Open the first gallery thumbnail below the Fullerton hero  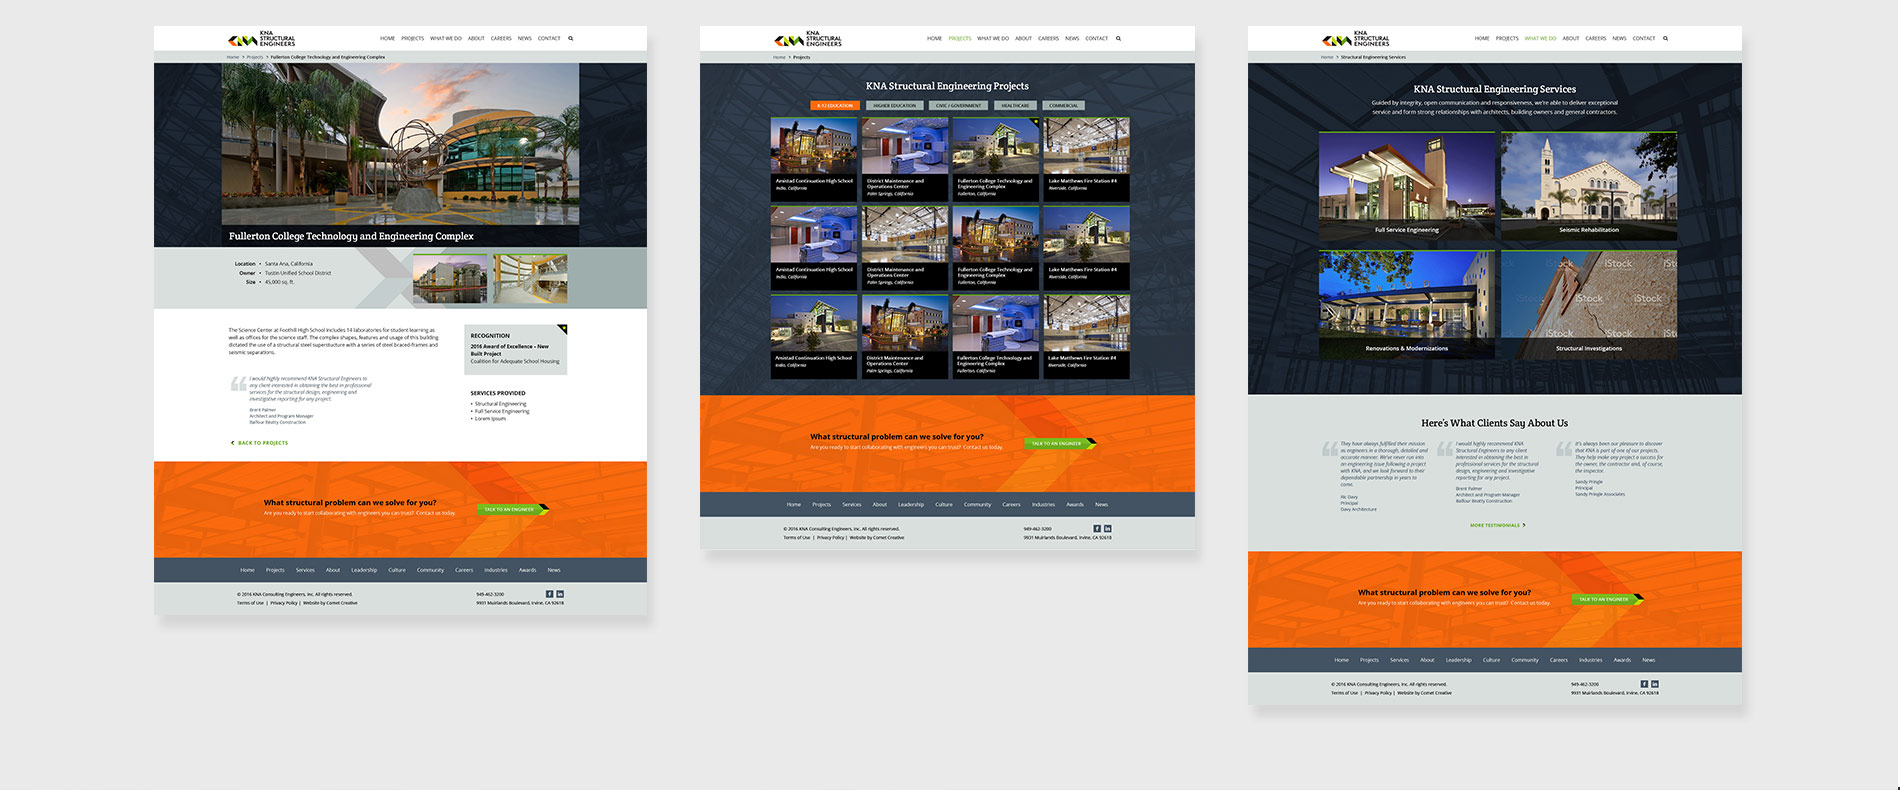click(450, 278)
